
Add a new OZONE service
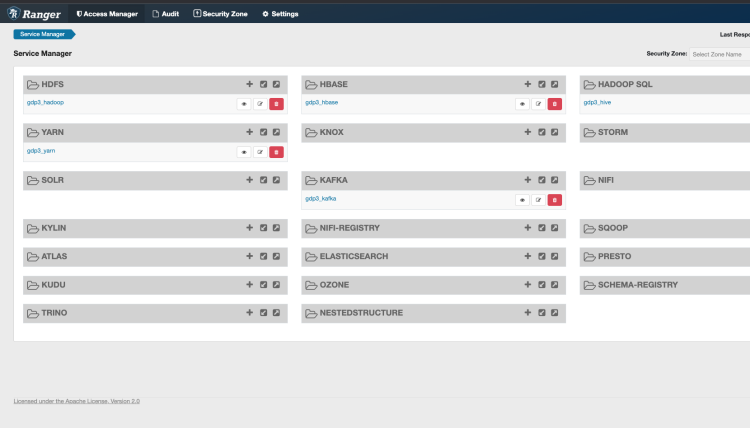pos(528,285)
